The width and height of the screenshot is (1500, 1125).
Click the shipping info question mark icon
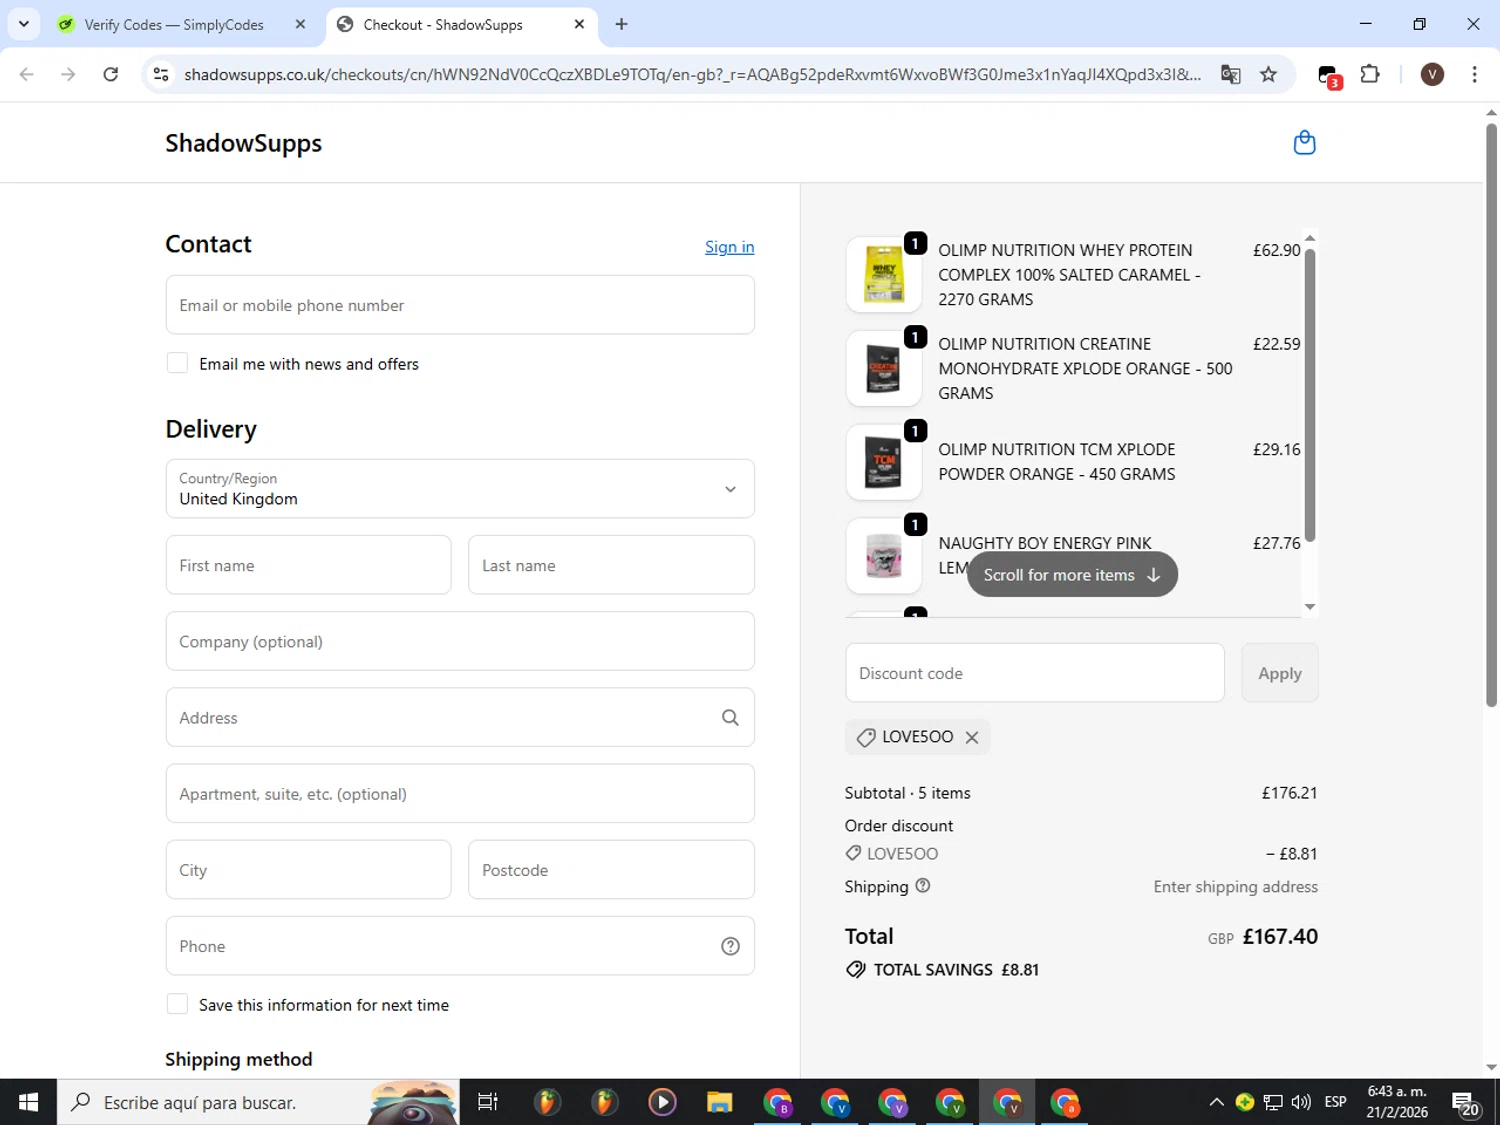(922, 886)
